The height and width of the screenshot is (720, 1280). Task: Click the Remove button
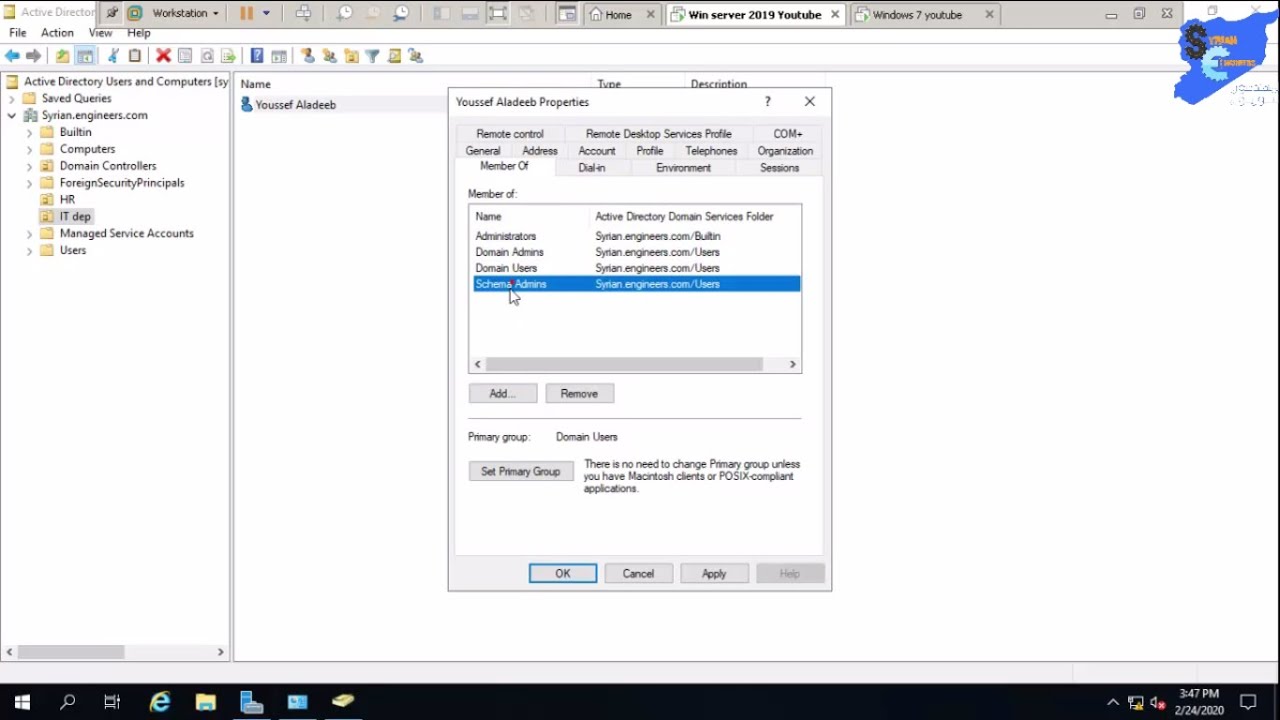(x=579, y=394)
